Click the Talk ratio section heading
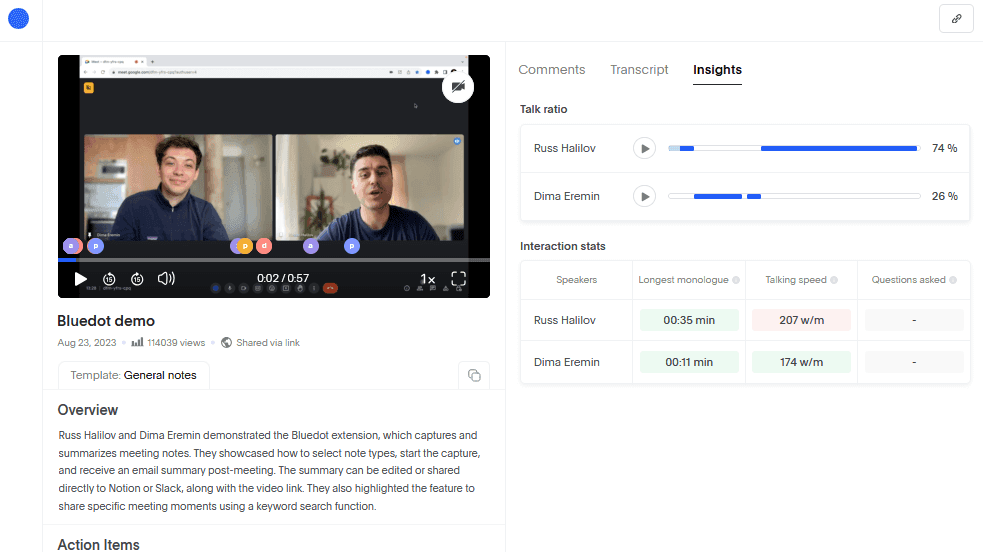The width and height of the screenshot is (983, 552). click(544, 109)
